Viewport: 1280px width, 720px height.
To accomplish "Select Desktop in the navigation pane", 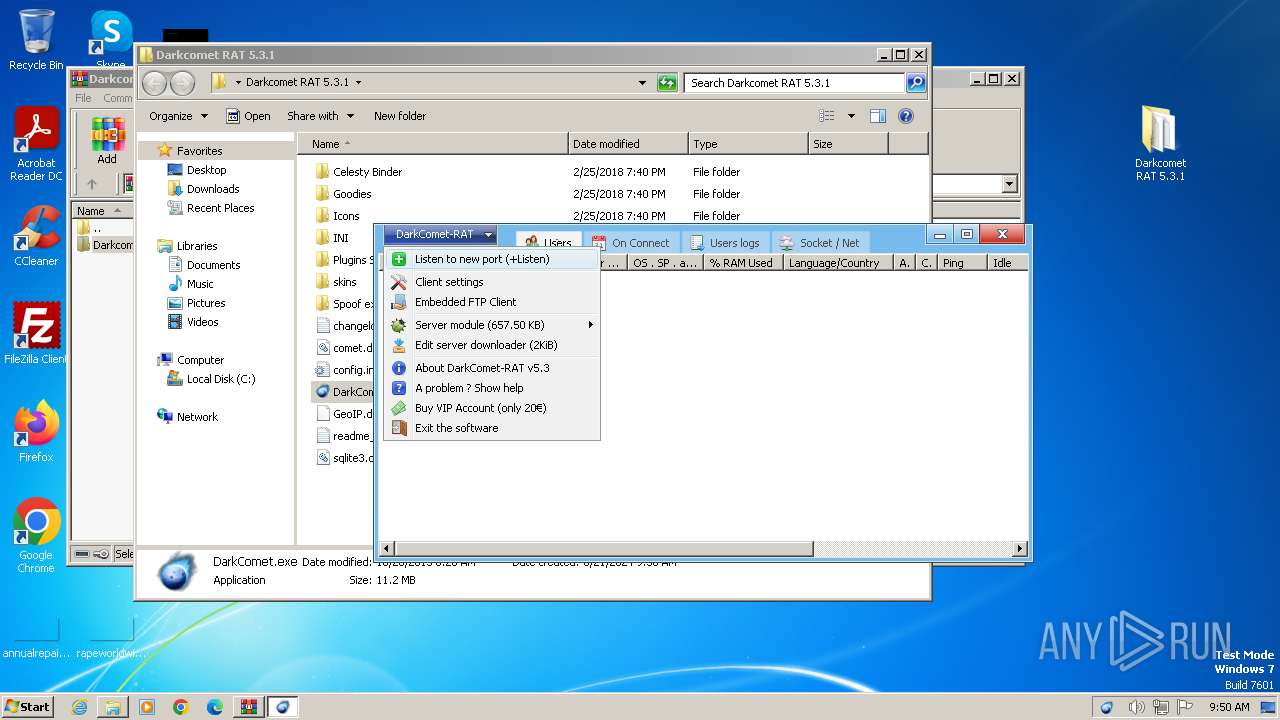I will coord(206,170).
